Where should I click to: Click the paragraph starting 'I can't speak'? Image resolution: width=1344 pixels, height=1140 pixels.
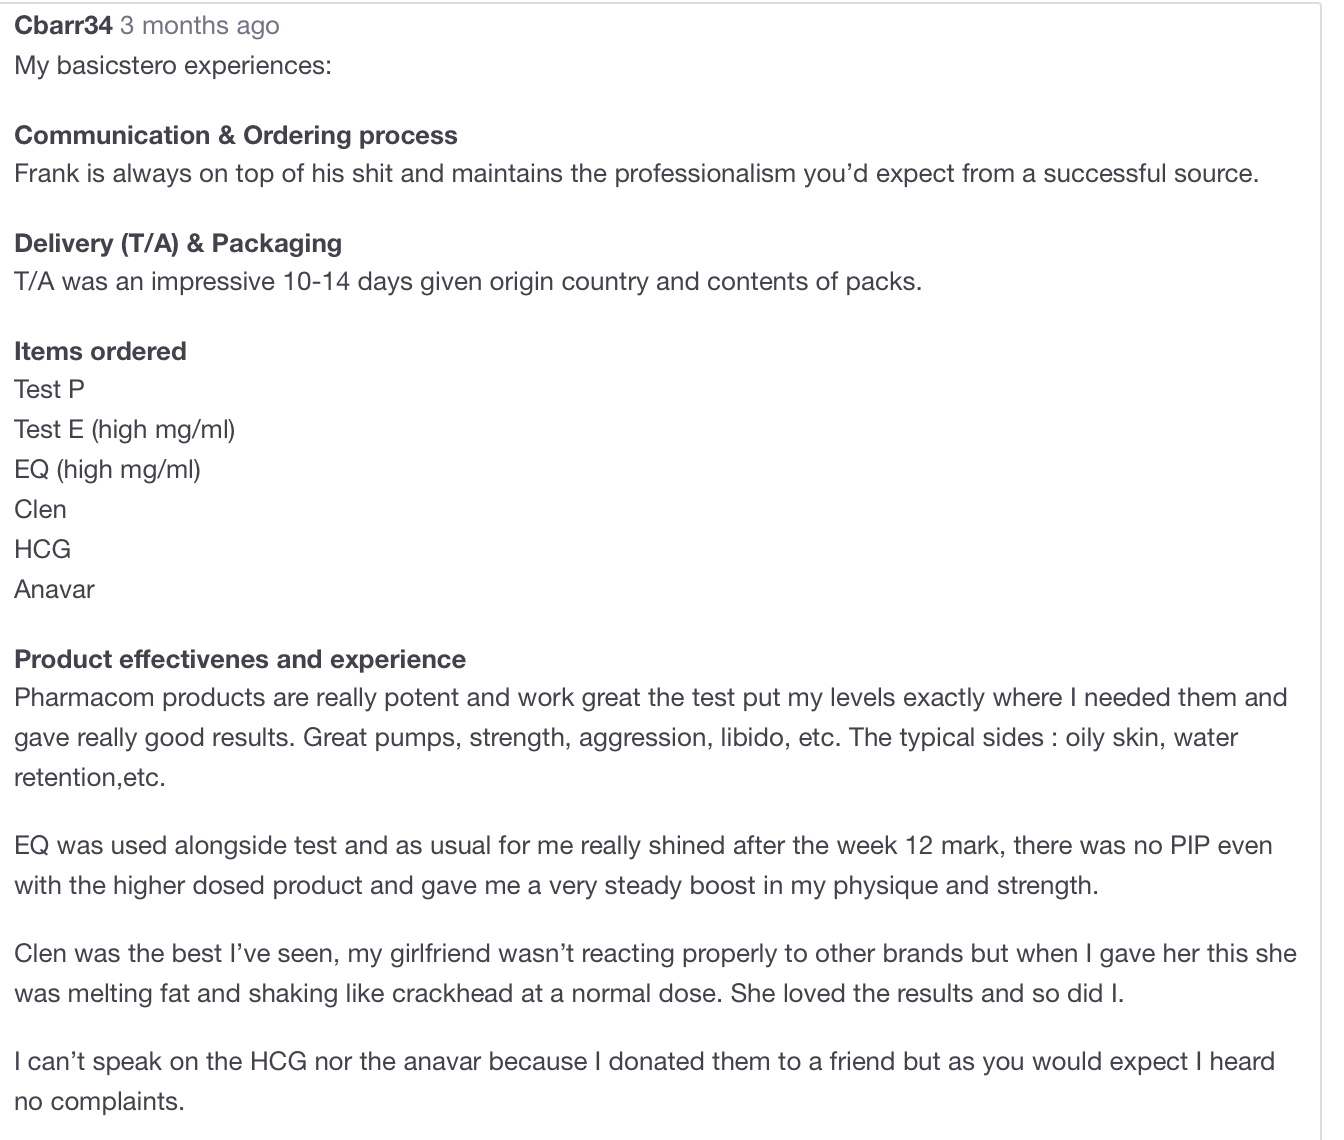point(645,1081)
